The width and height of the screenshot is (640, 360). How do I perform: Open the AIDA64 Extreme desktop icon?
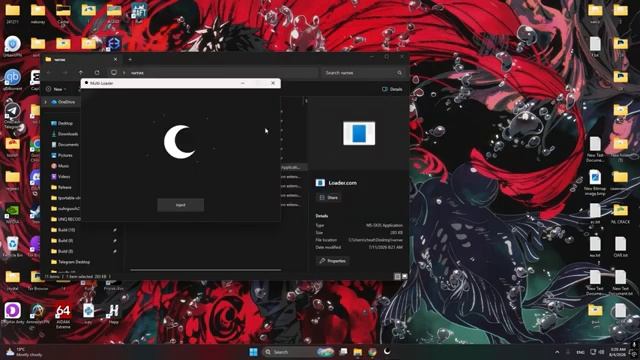pos(63,316)
